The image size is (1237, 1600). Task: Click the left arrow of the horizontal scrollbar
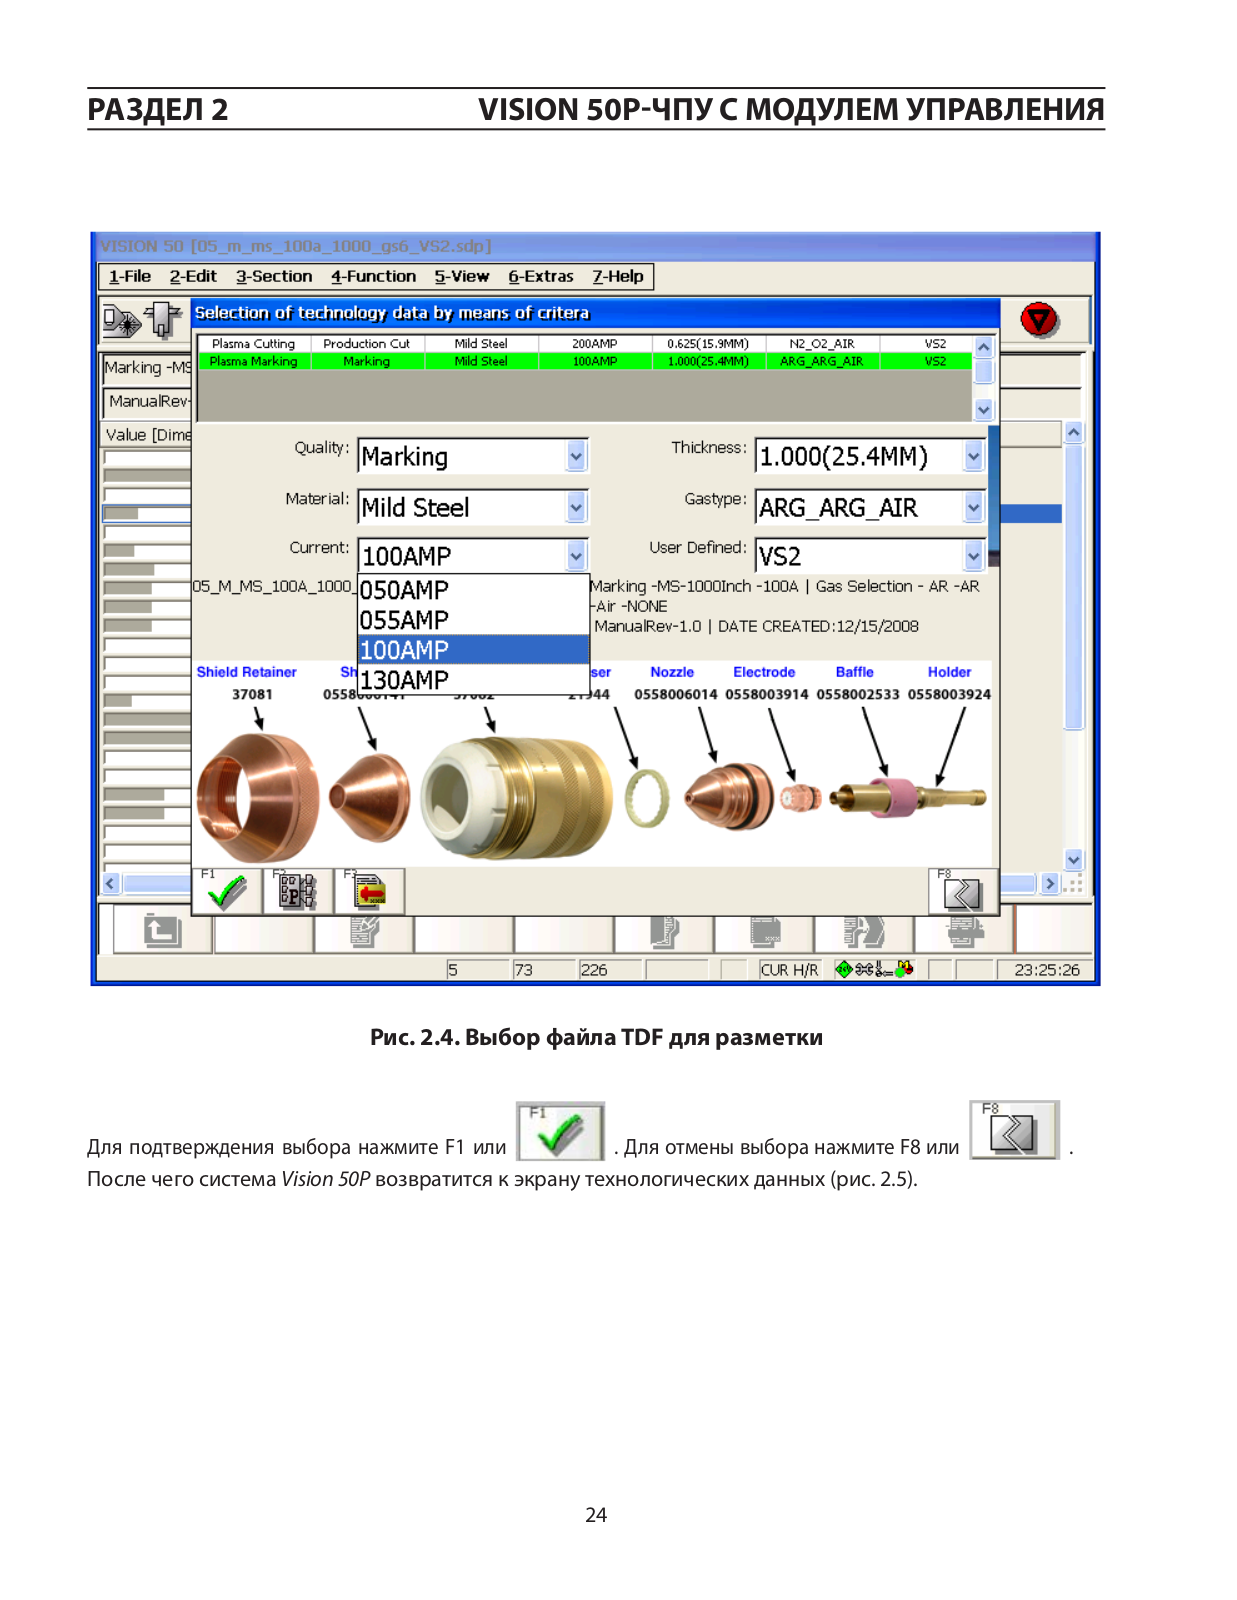pos(111,883)
